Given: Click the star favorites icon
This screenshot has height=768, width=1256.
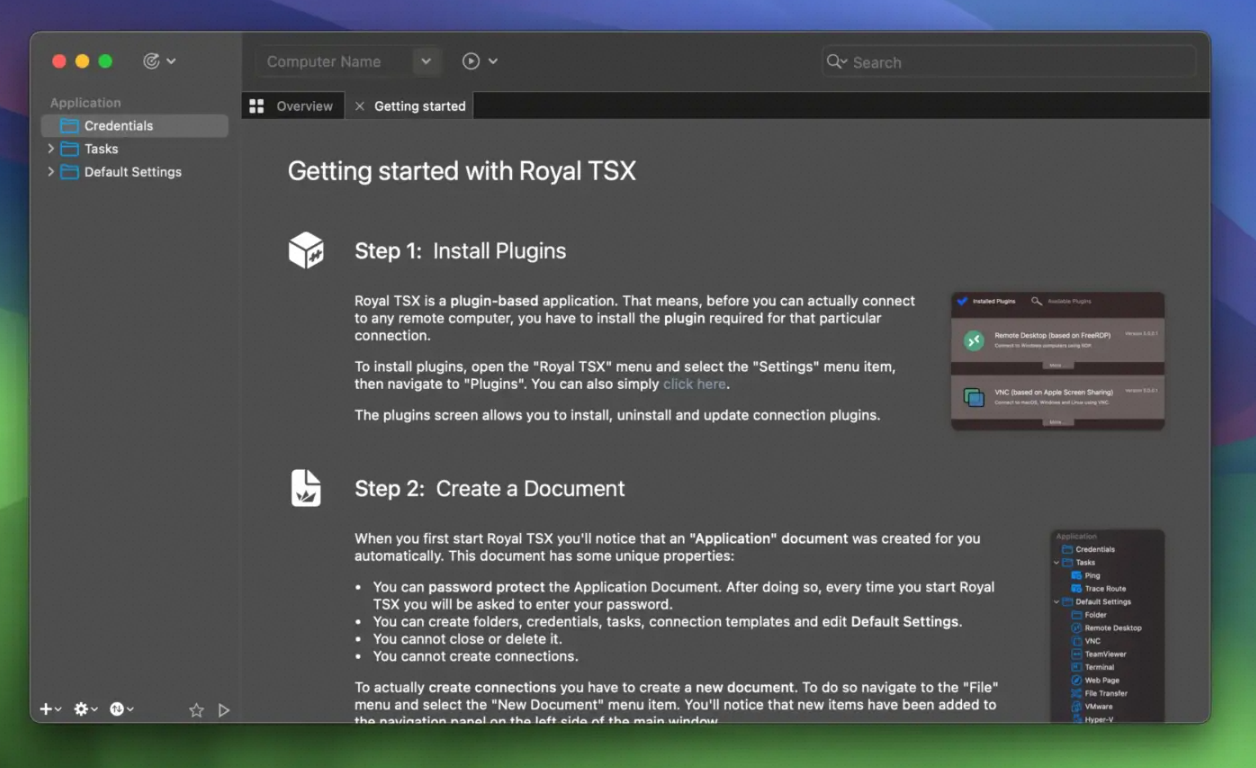Looking at the screenshot, I should [197, 710].
